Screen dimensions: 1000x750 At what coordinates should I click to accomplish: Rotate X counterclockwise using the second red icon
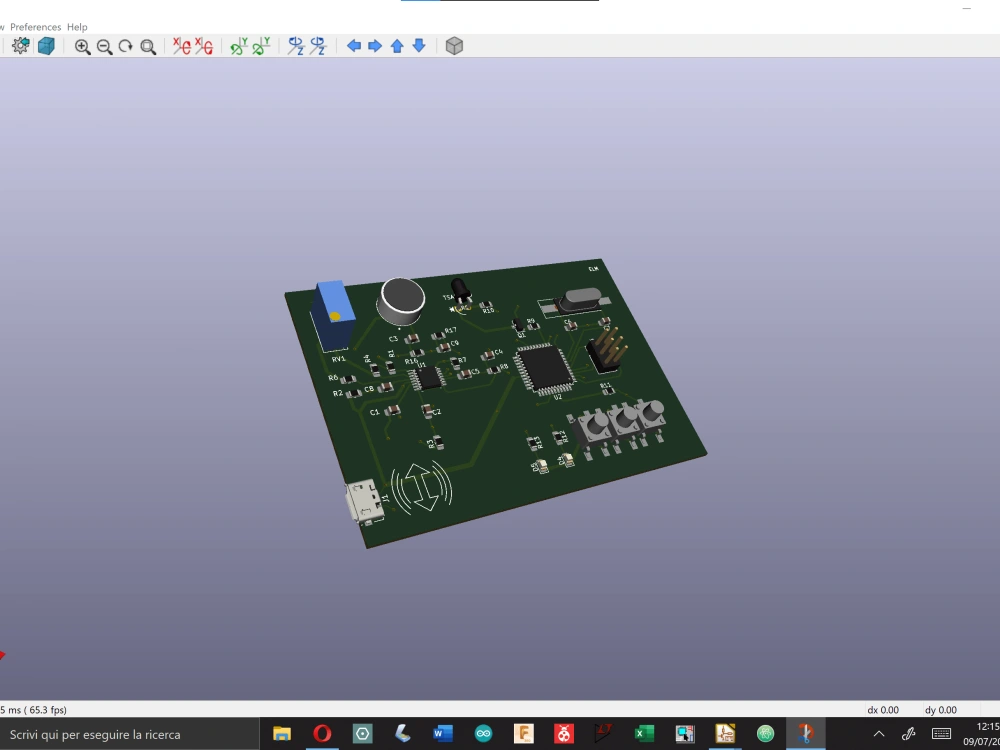[x=203, y=46]
